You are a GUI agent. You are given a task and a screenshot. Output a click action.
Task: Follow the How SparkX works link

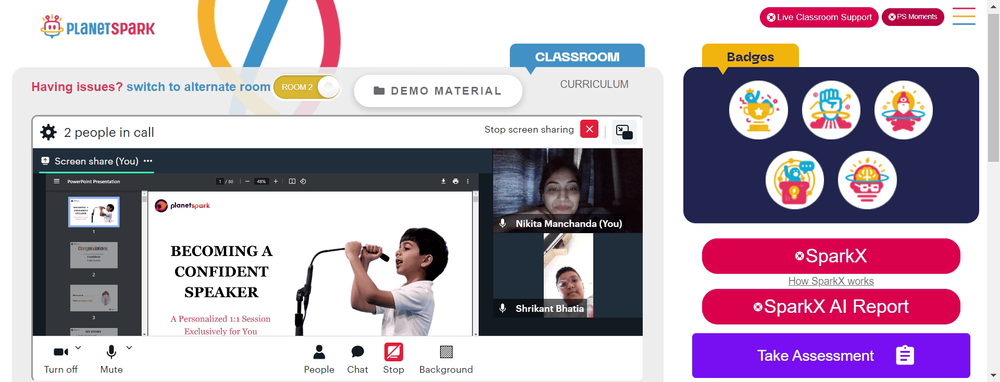click(831, 281)
